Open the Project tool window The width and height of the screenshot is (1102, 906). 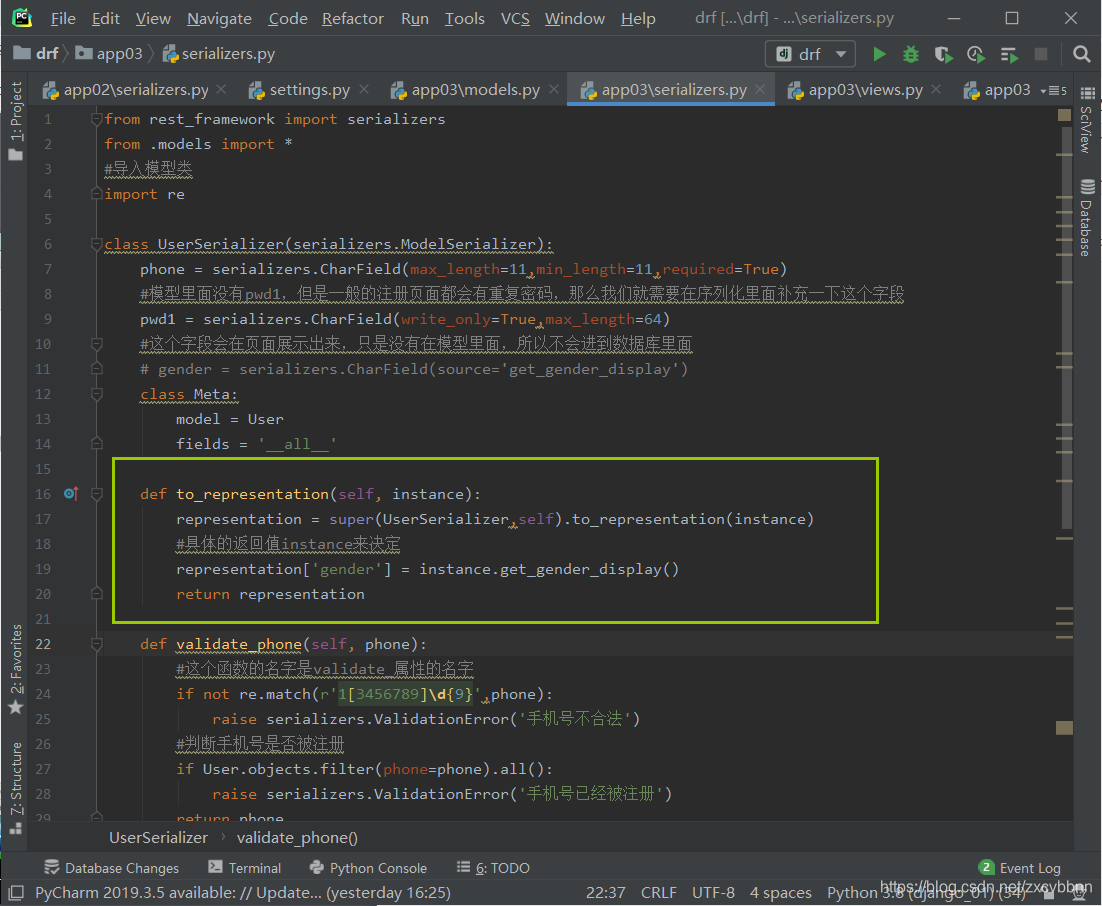tap(15, 121)
